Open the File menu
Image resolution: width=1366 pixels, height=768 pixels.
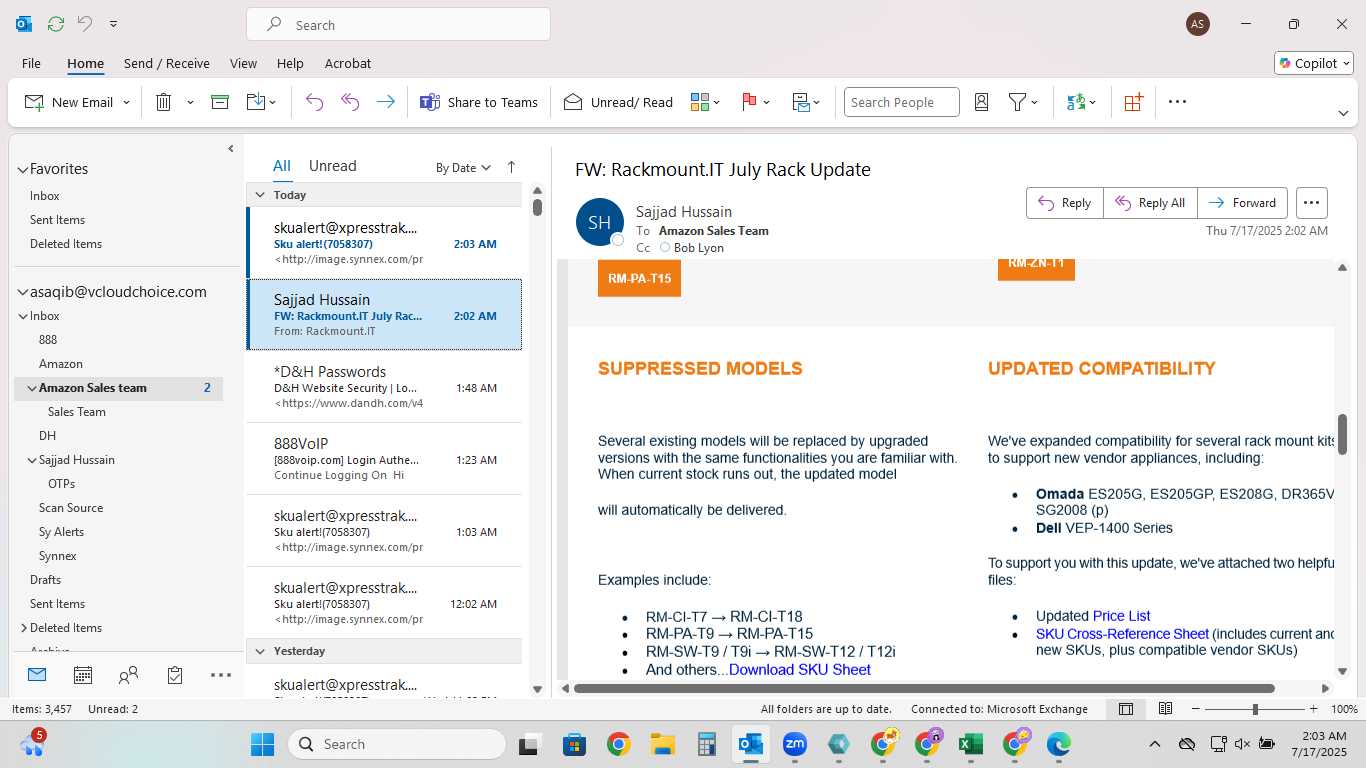(x=31, y=63)
